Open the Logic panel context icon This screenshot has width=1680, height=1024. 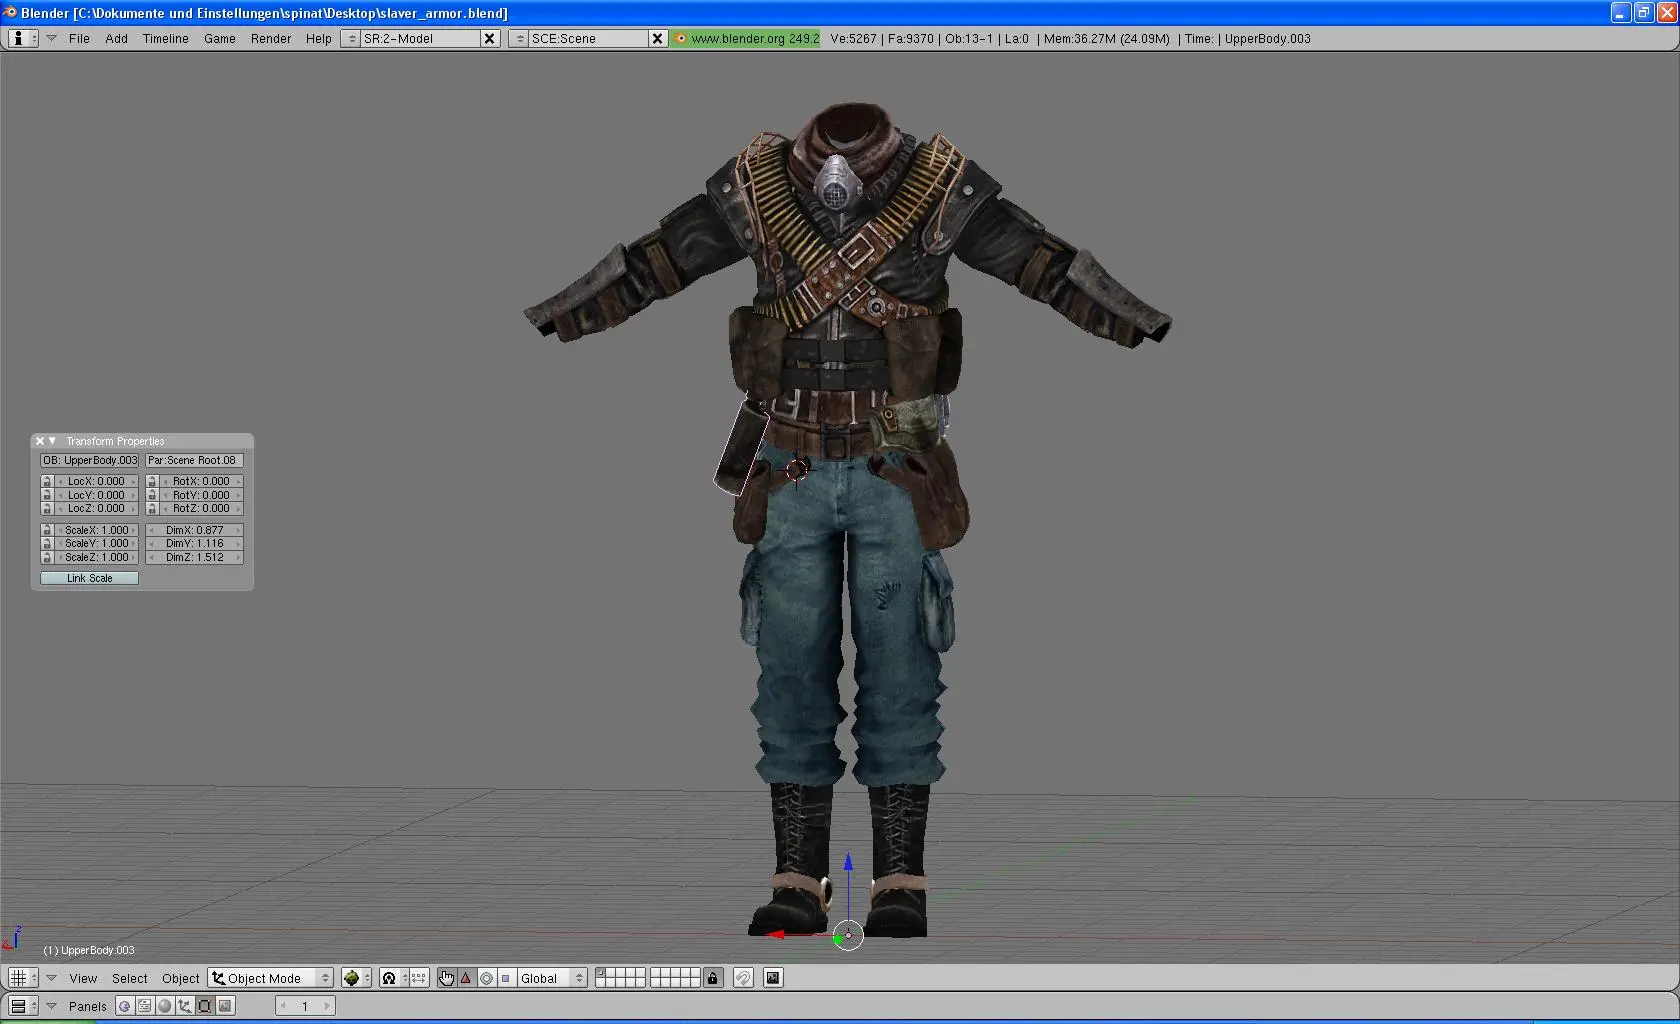[x=124, y=1006]
